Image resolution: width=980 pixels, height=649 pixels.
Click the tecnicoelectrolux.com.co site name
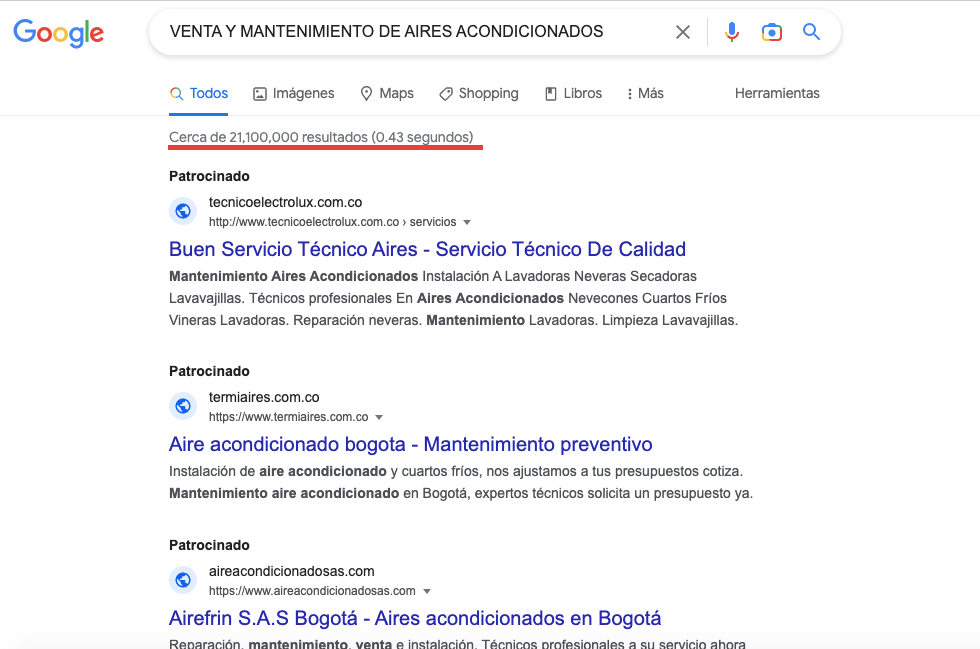click(x=286, y=203)
